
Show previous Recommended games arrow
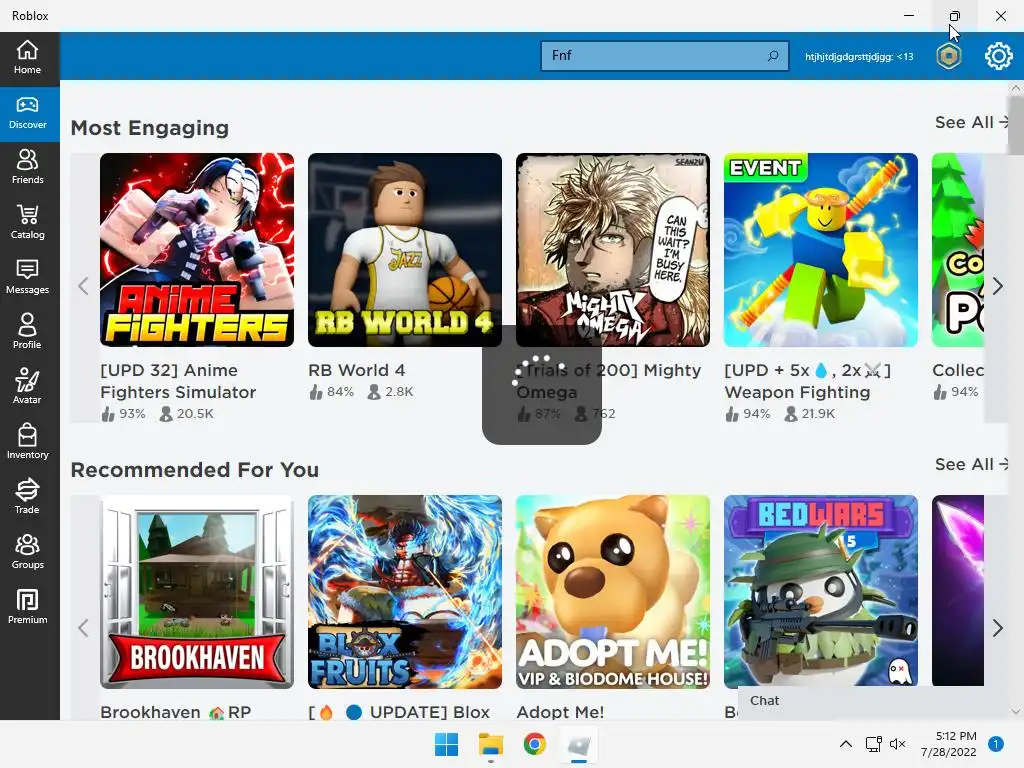(83, 628)
